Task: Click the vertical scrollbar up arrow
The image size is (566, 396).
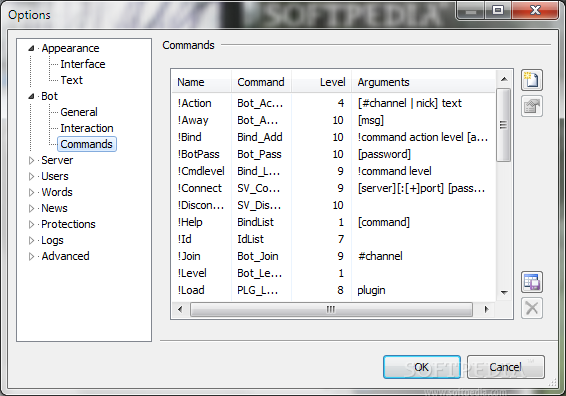Action: tap(504, 79)
